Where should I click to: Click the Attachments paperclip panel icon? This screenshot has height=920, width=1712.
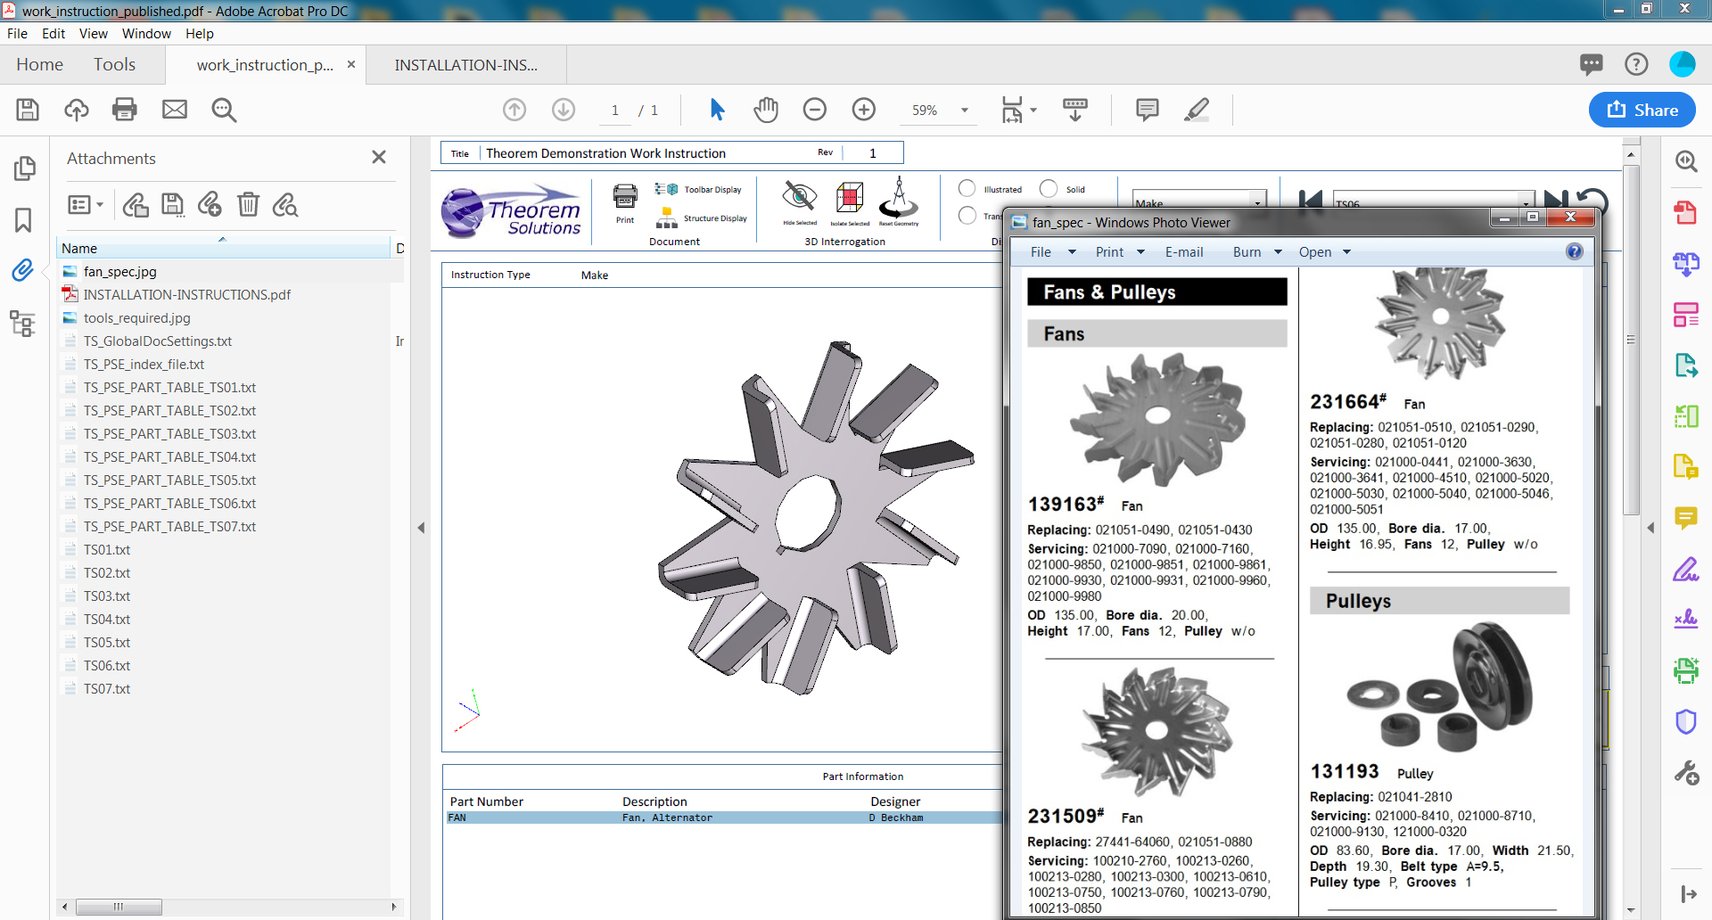[x=23, y=270]
